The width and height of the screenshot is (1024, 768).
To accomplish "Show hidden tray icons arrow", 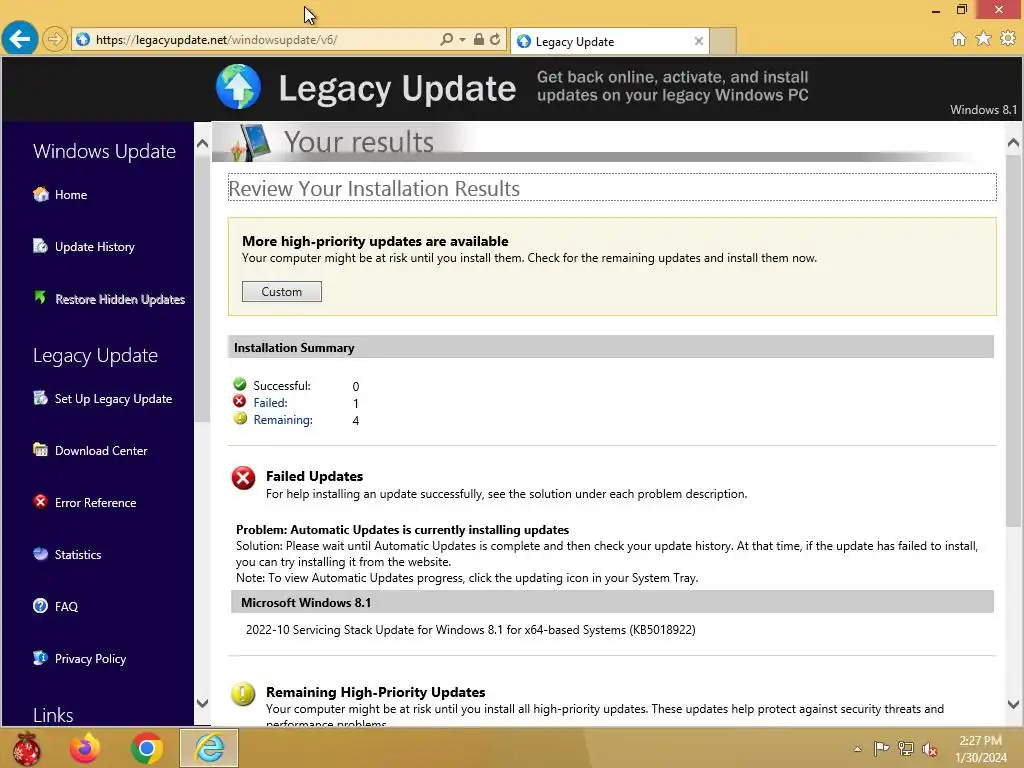I will point(857,749).
